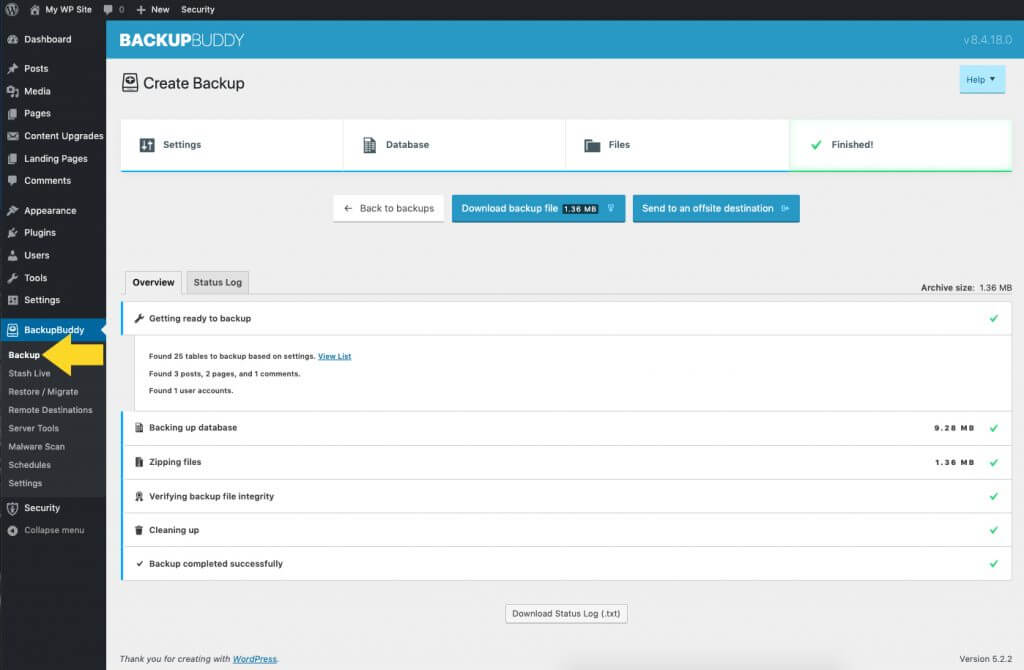
Task: Switch to the Status Log tab
Action: pyautogui.click(x=217, y=283)
